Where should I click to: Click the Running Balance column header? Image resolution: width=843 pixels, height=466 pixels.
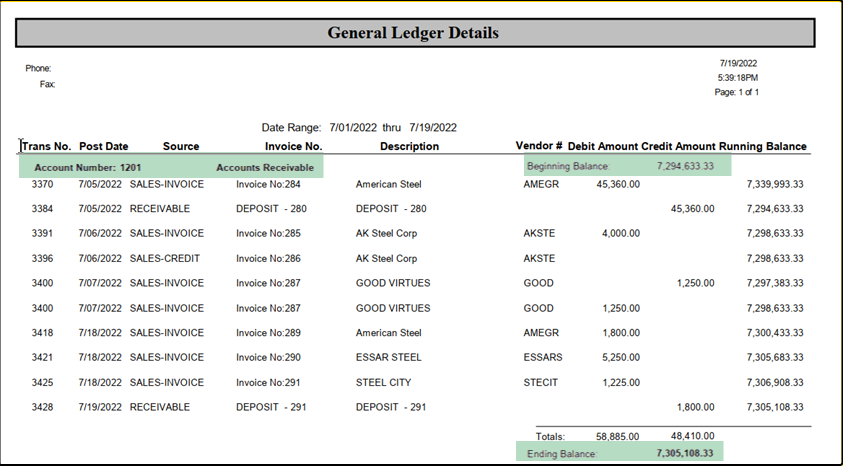[763, 146]
